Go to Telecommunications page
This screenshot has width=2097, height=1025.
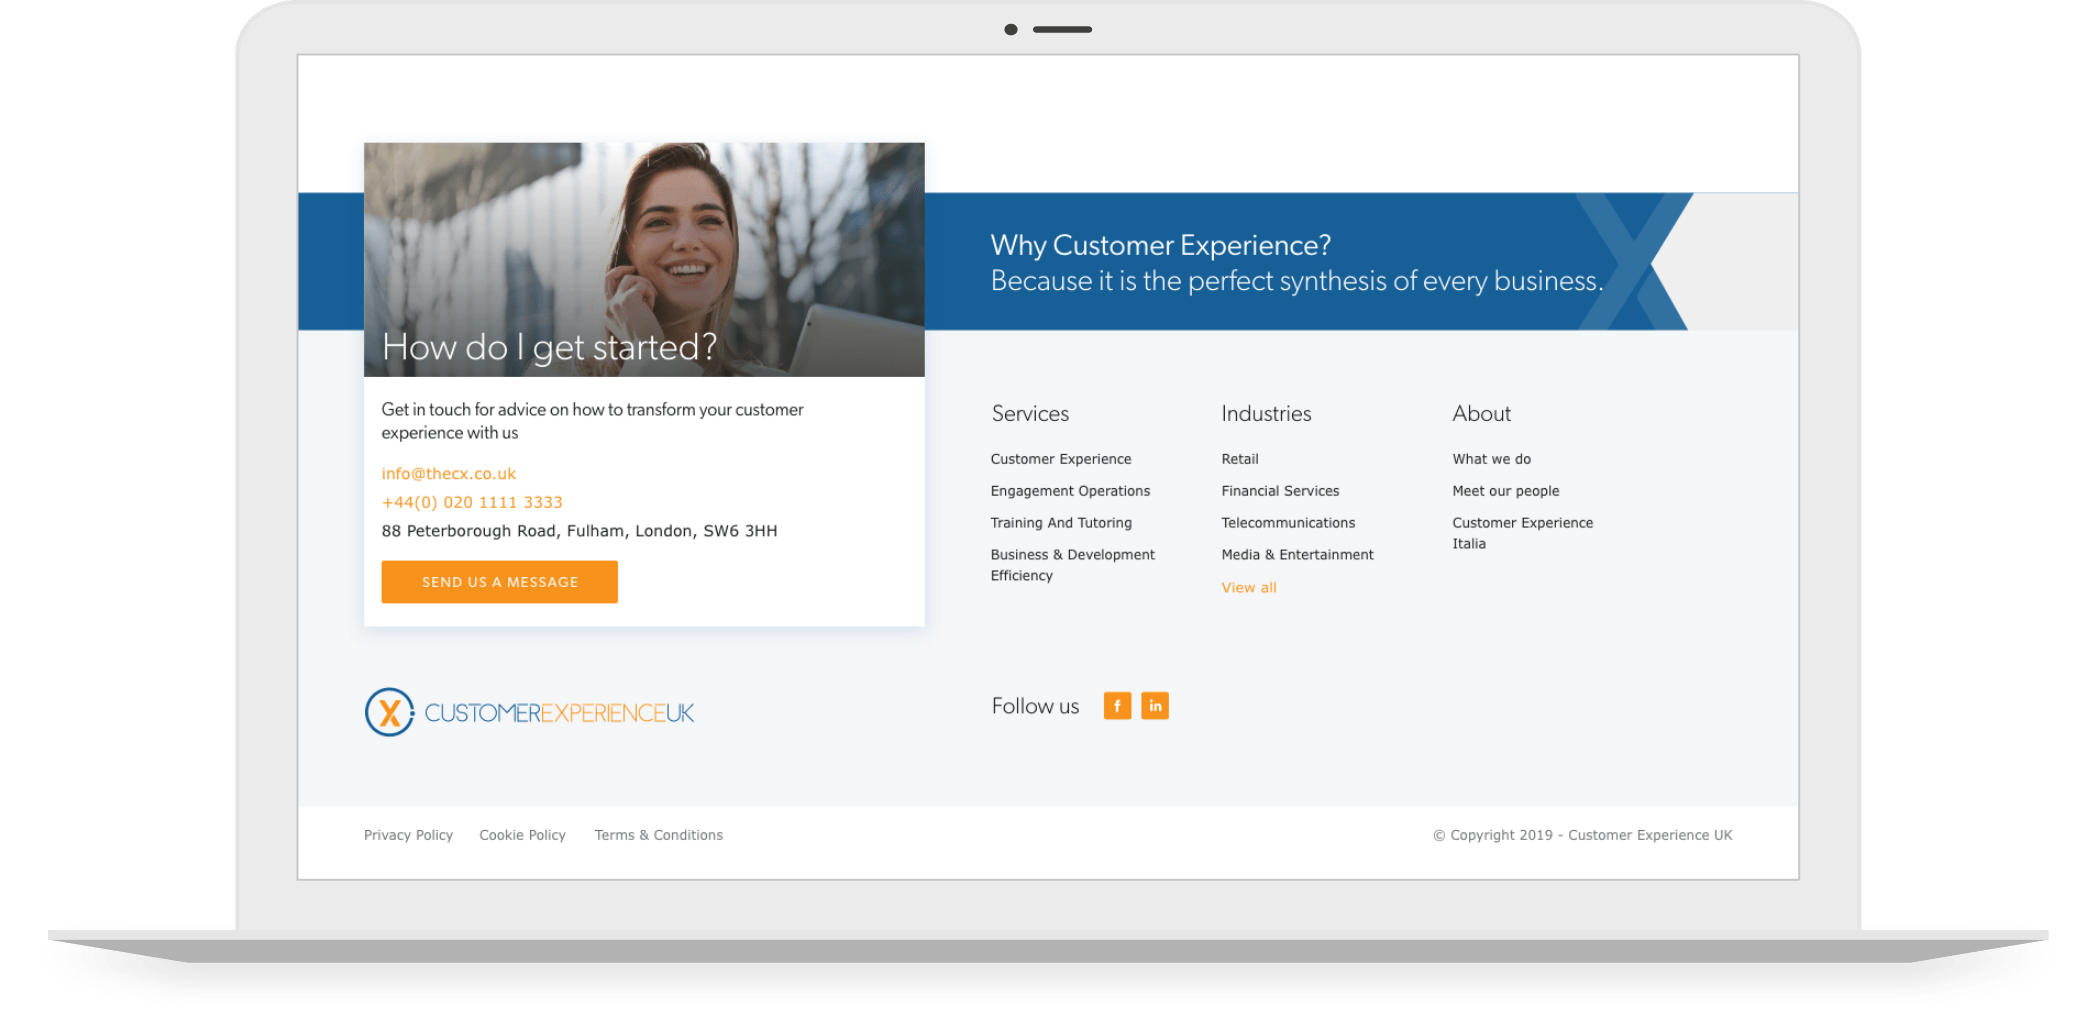(x=1288, y=523)
